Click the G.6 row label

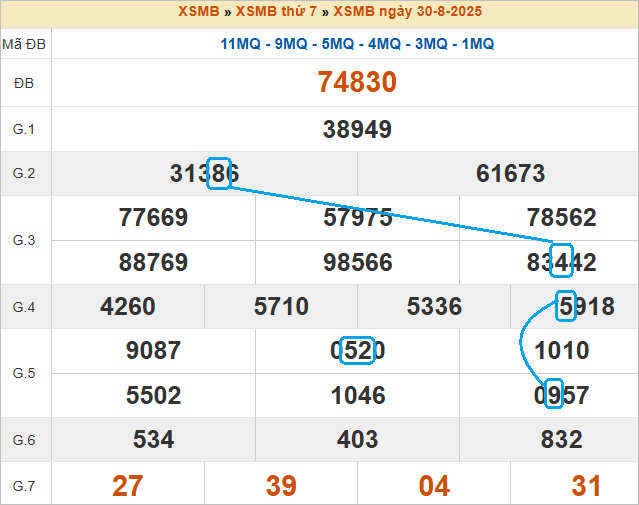pos(24,440)
